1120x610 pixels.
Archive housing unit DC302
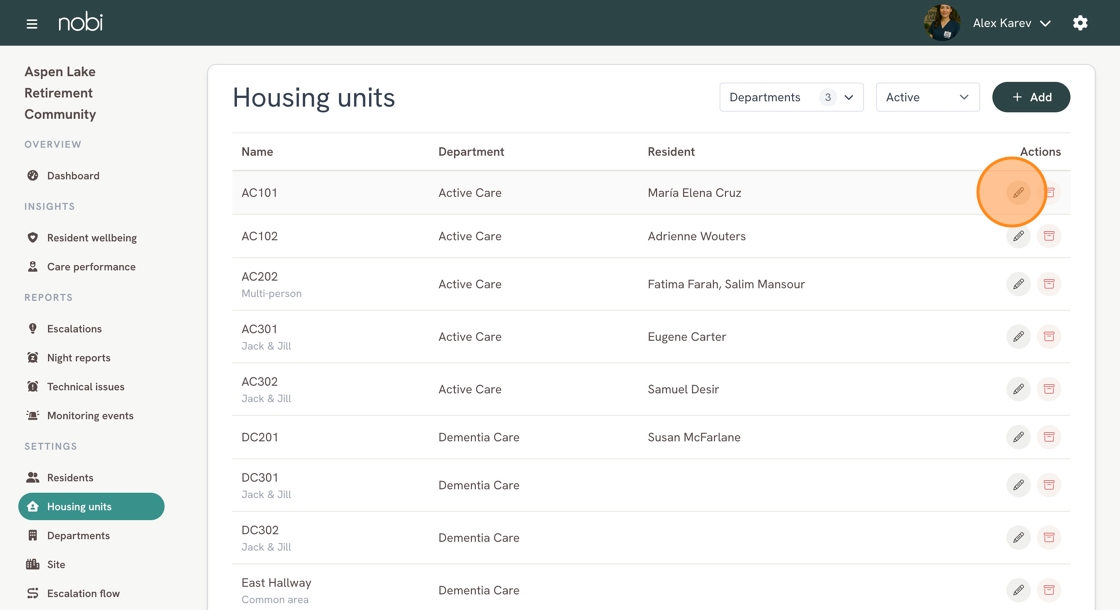[1049, 538]
